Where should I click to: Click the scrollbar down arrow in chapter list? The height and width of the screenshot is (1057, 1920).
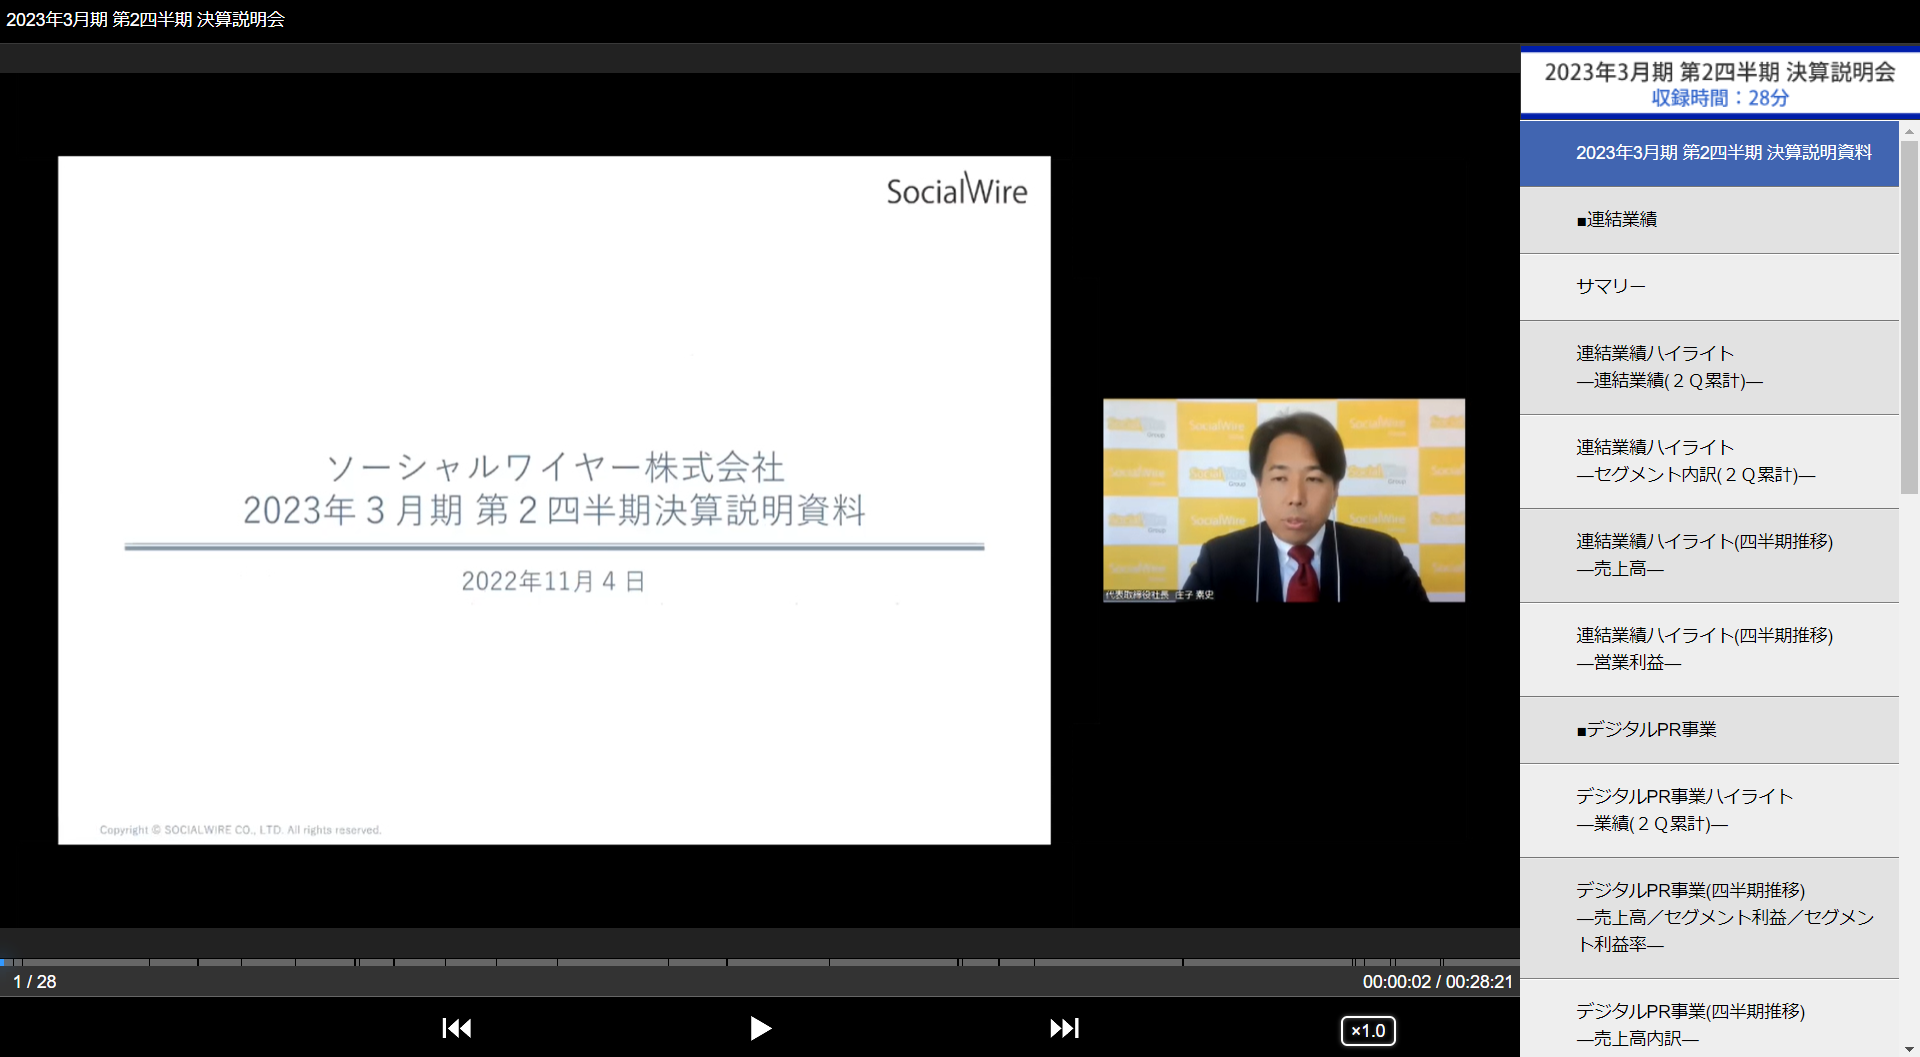pyautogui.click(x=1910, y=1048)
